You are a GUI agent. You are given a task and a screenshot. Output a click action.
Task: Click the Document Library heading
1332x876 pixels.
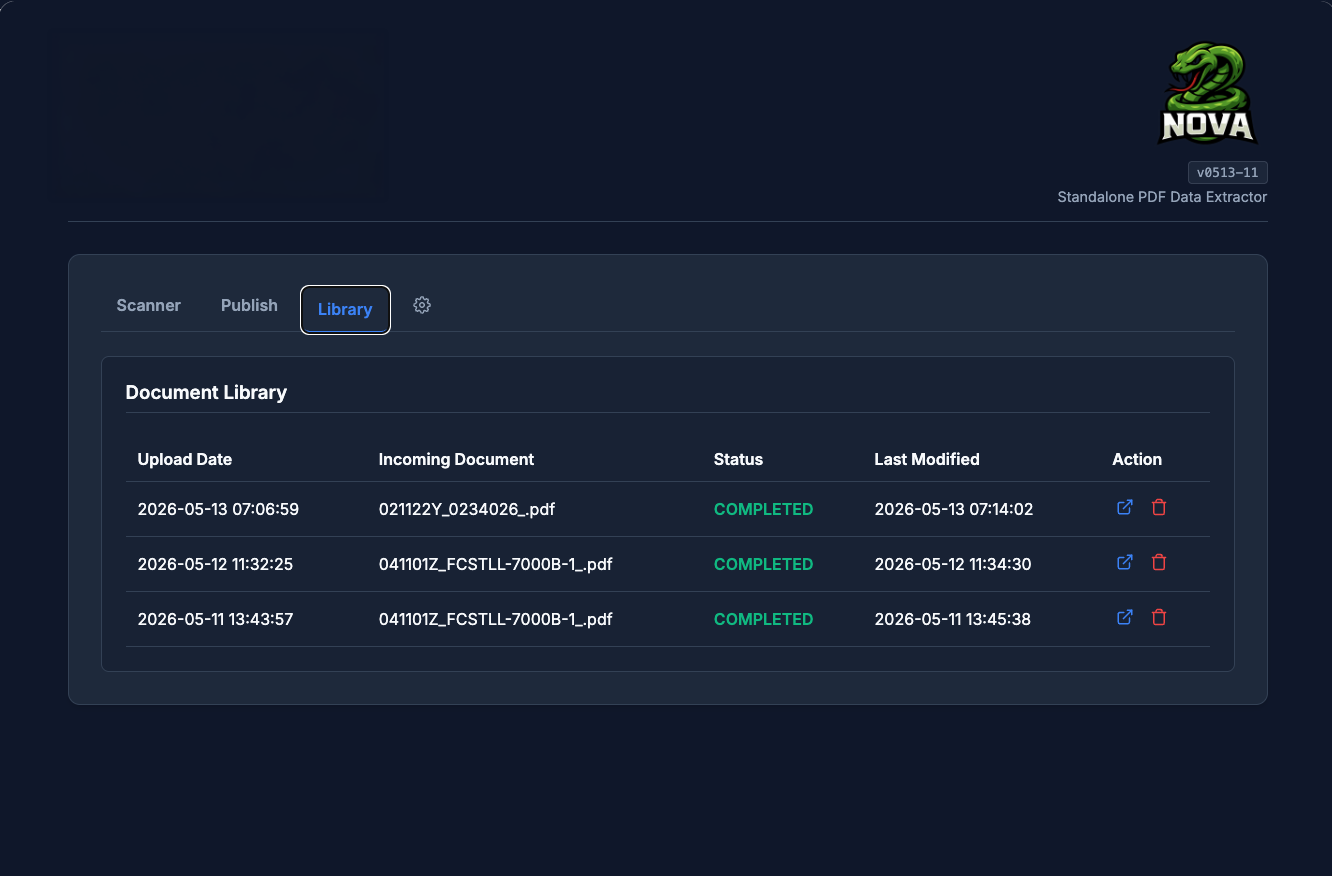(206, 392)
